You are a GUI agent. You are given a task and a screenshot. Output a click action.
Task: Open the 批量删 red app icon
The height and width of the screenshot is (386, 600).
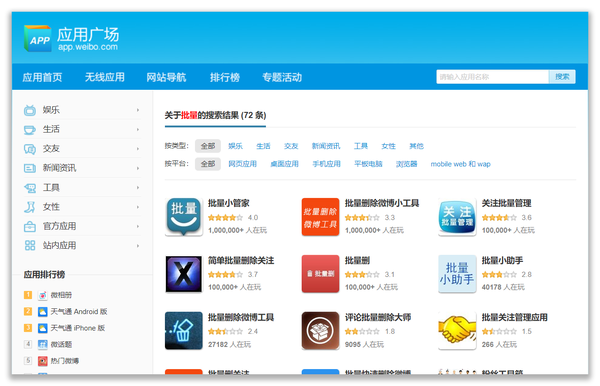tap(320, 274)
